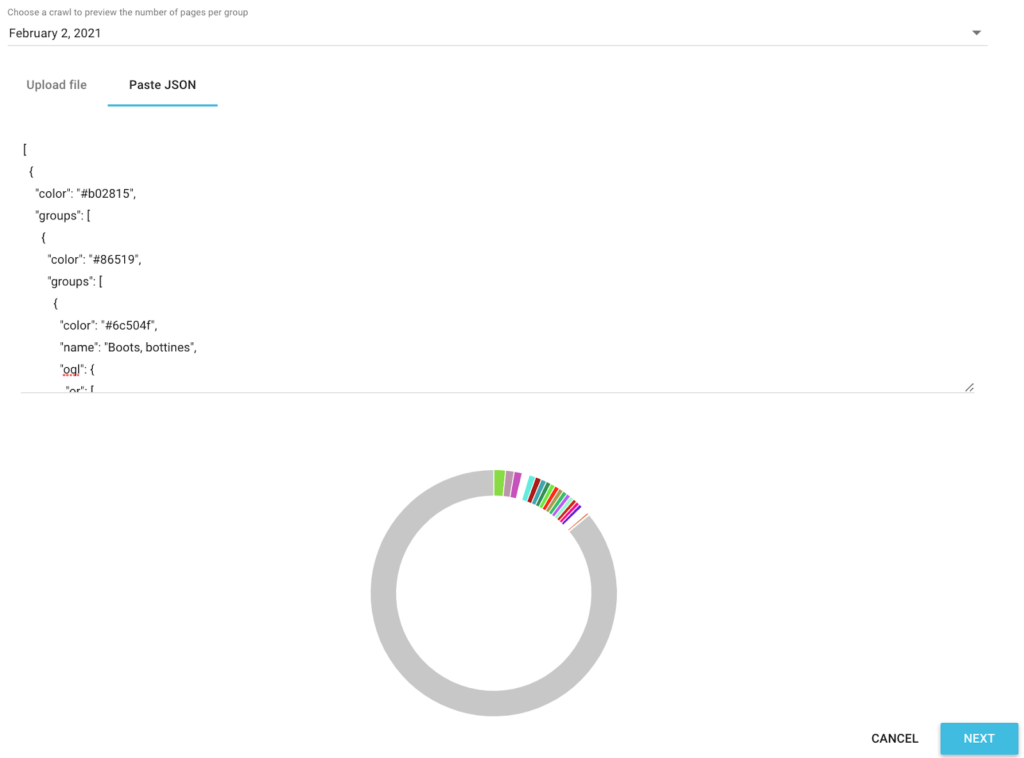Screen dimensions: 1024x758
Task: Click the dark red donut chart segment
Action: [x=535, y=490]
